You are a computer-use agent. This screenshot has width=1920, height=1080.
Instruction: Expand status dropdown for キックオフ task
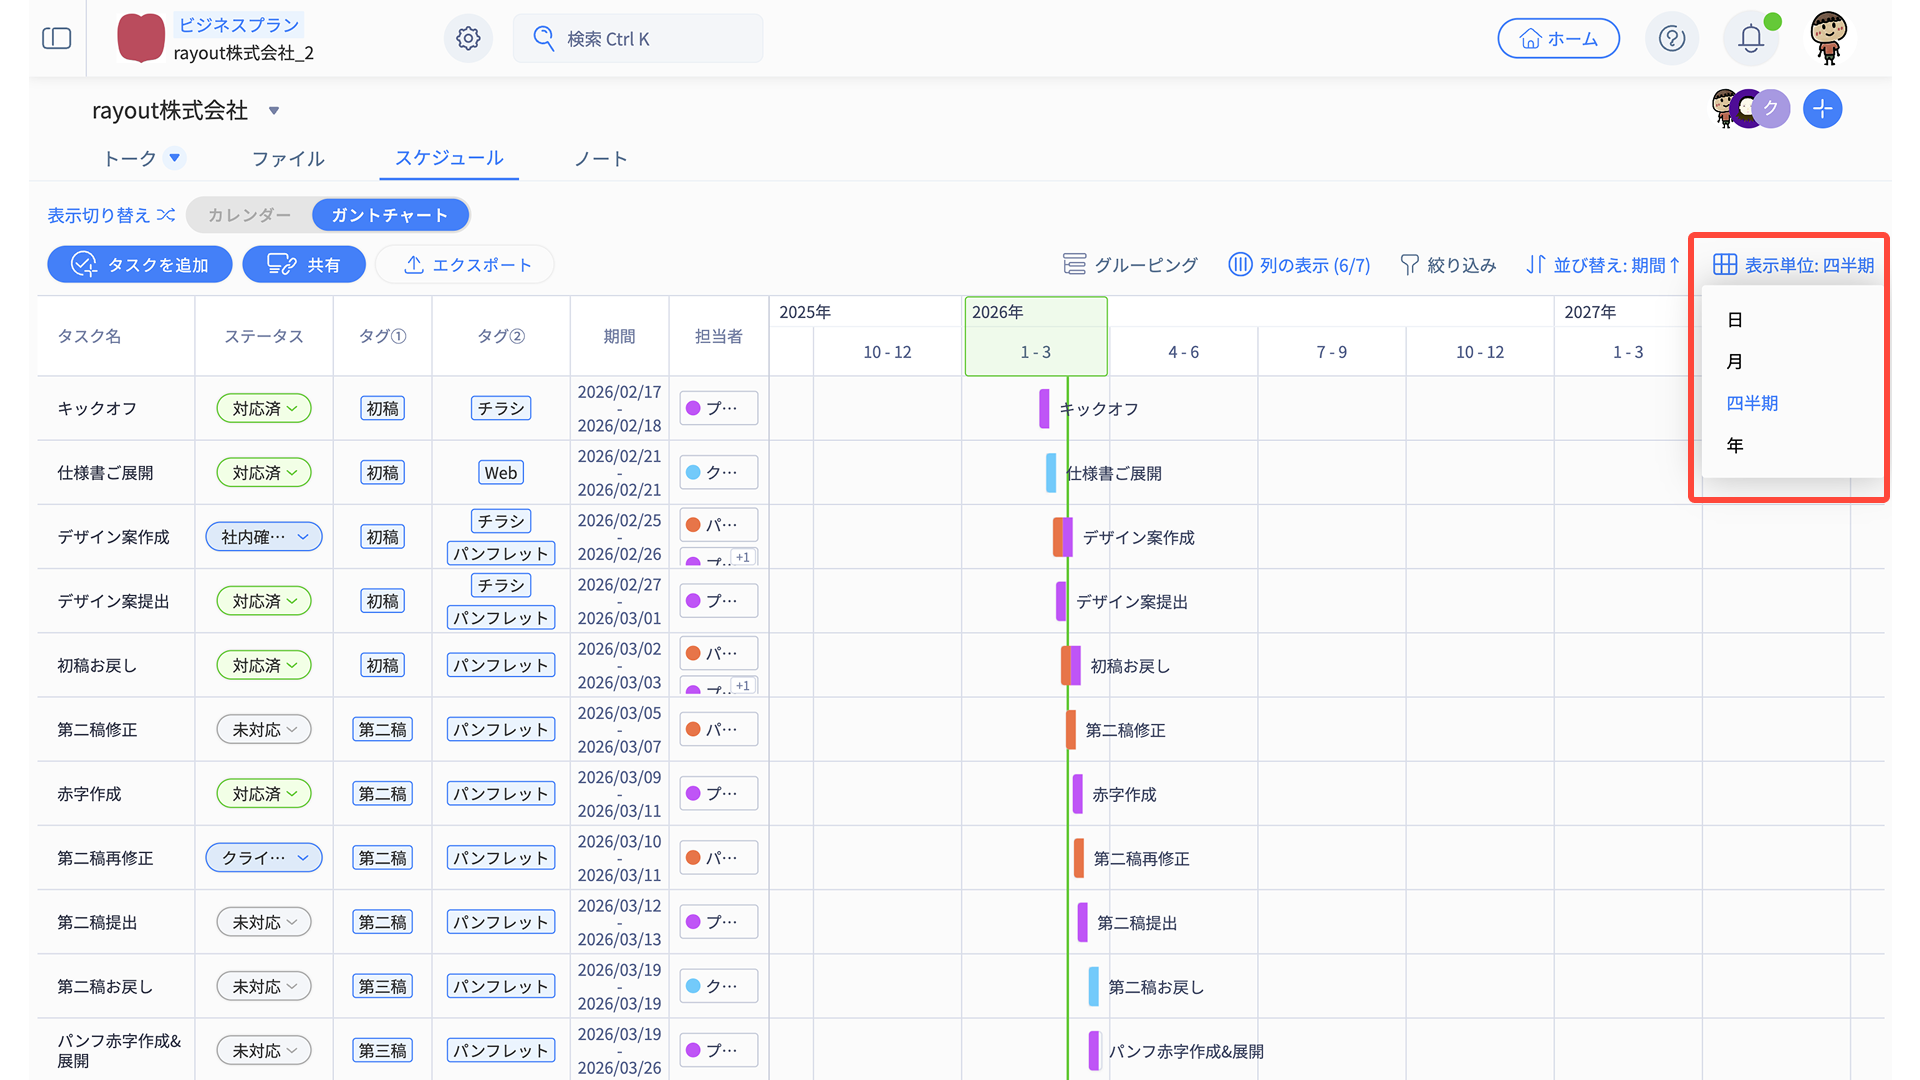point(264,409)
